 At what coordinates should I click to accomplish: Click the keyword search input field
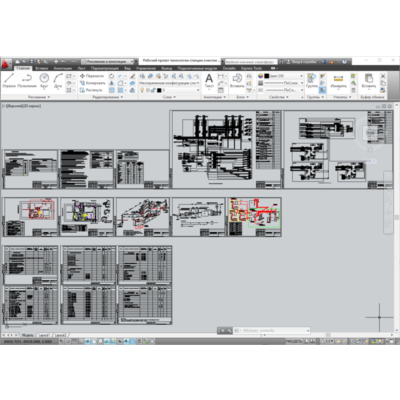coord(251,62)
